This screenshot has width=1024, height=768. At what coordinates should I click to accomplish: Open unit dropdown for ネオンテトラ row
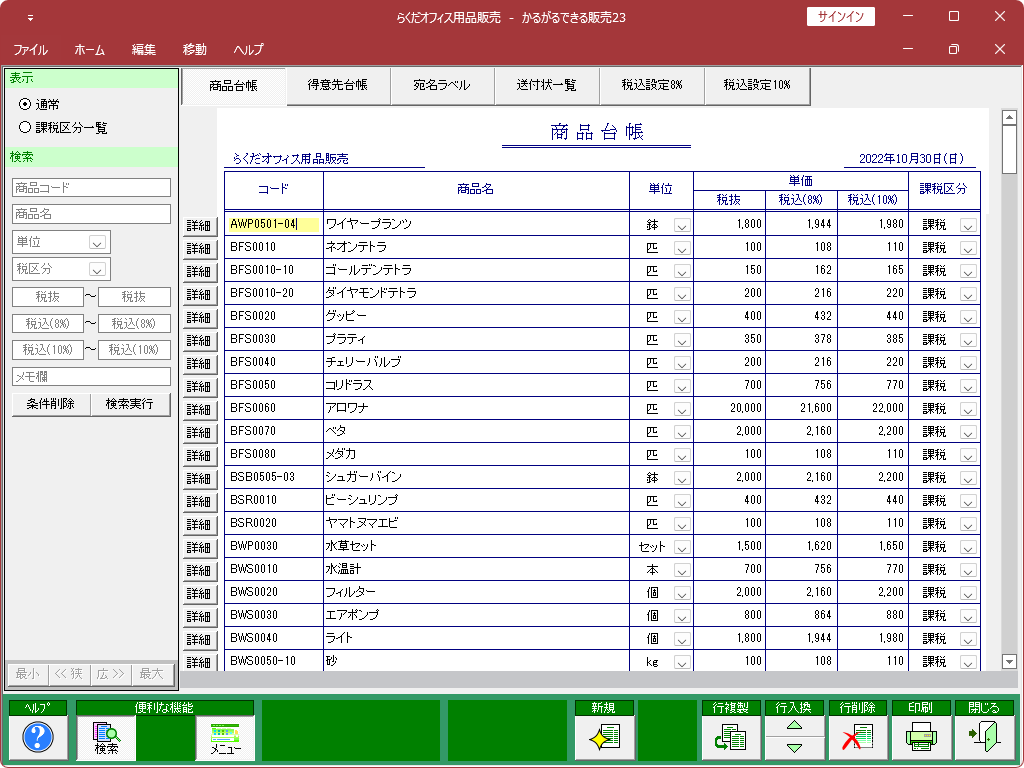pos(682,248)
